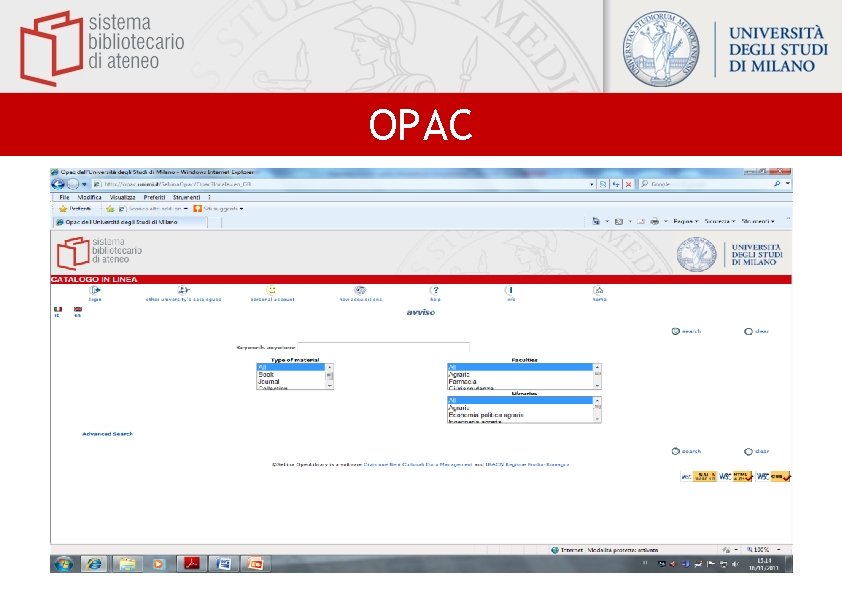The height and width of the screenshot is (595, 842).
Task: Select Agraria in the Faculties list
Action: [x=520, y=374]
